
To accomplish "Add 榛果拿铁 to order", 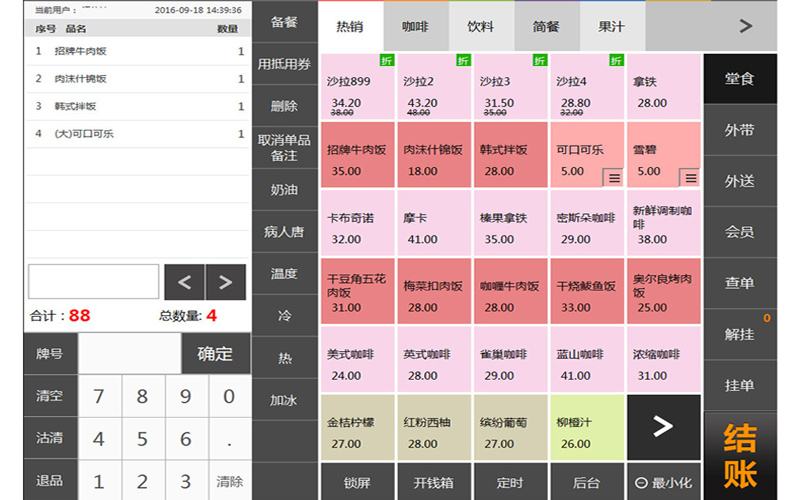I will (510, 223).
